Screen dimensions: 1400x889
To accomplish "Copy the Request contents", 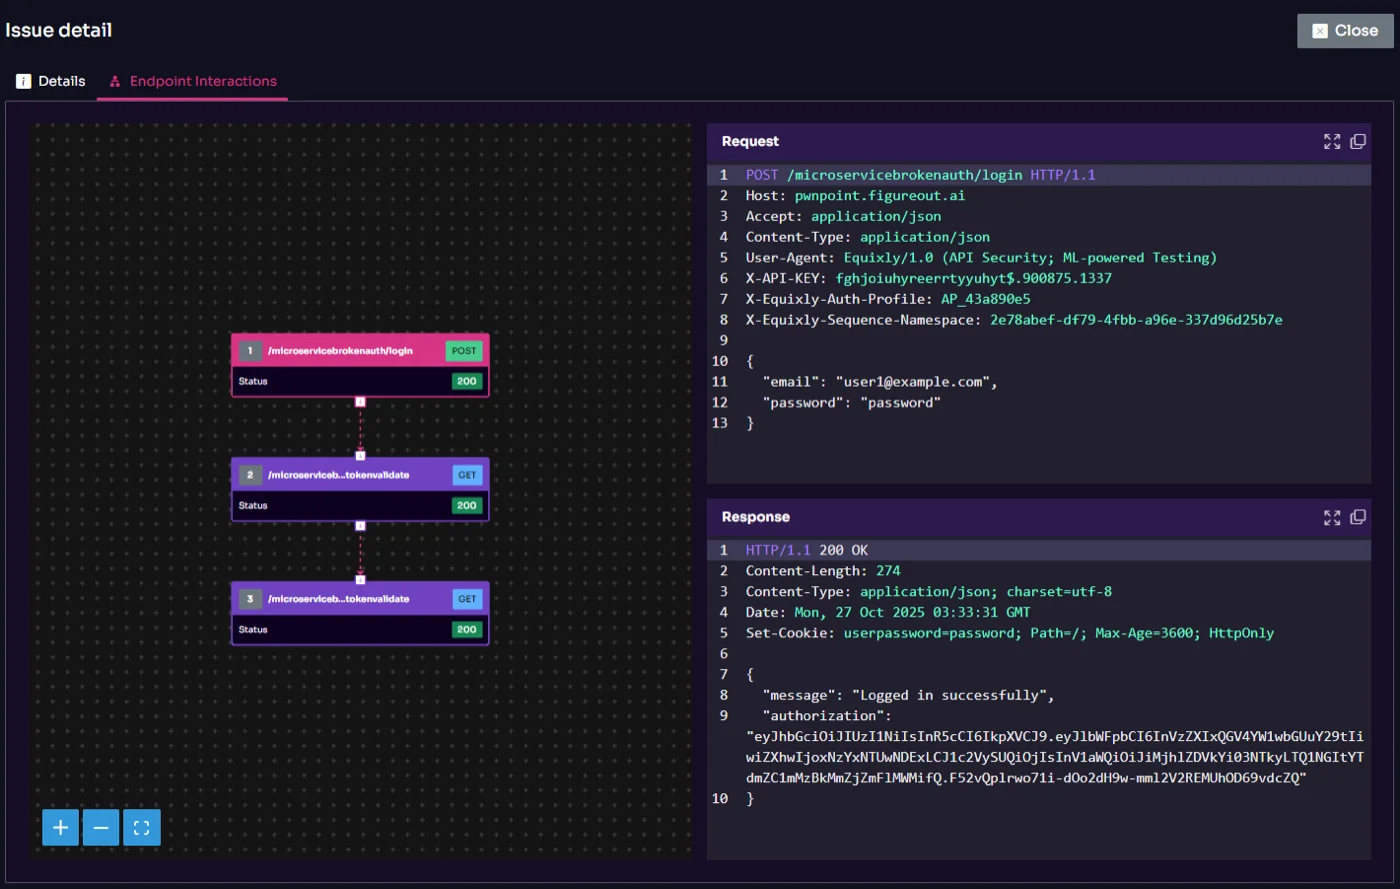I will tap(1358, 141).
